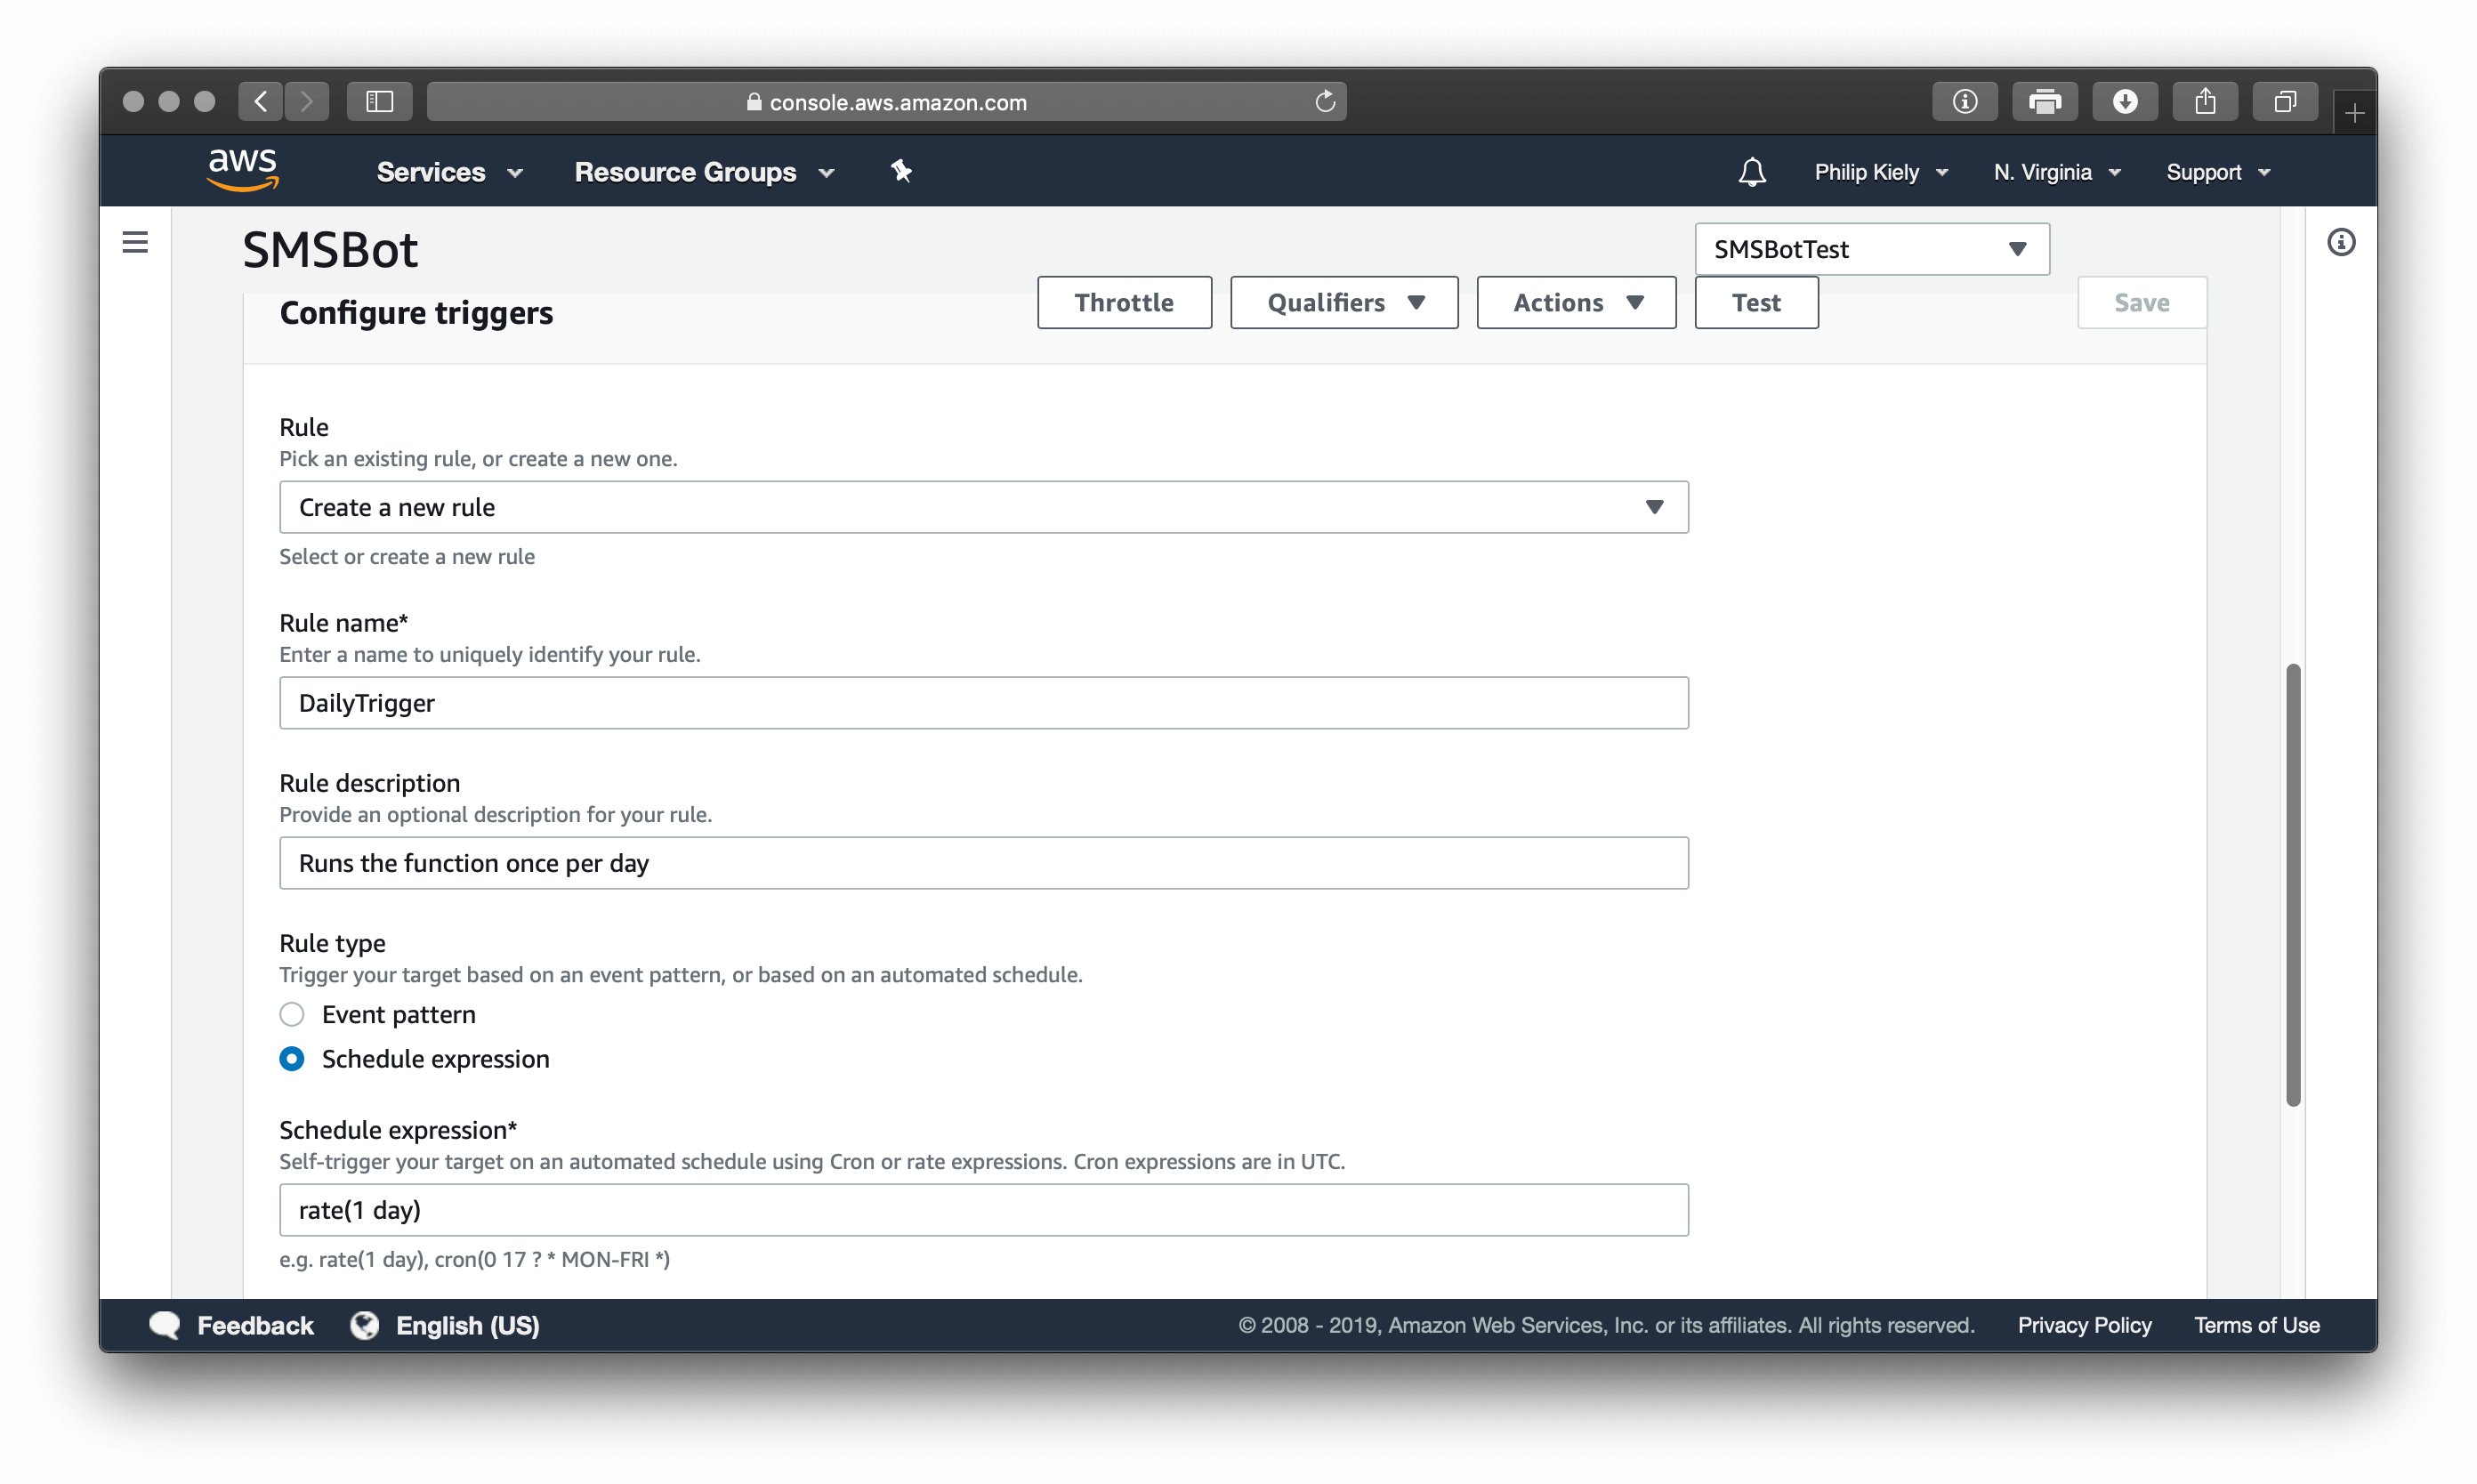Open the Resource Groups menu
The width and height of the screenshot is (2477, 1484).
click(704, 172)
